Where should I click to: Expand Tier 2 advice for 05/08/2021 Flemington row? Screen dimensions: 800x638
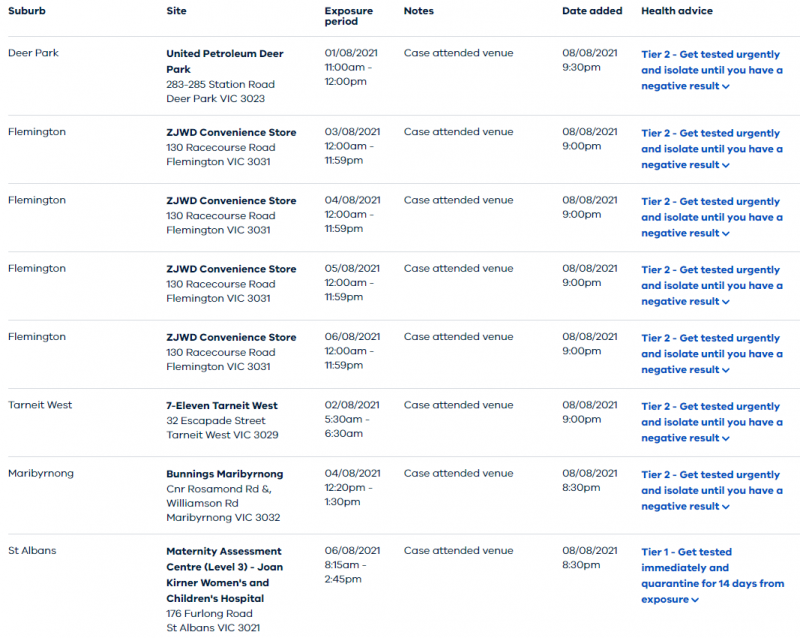(x=711, y=285)
